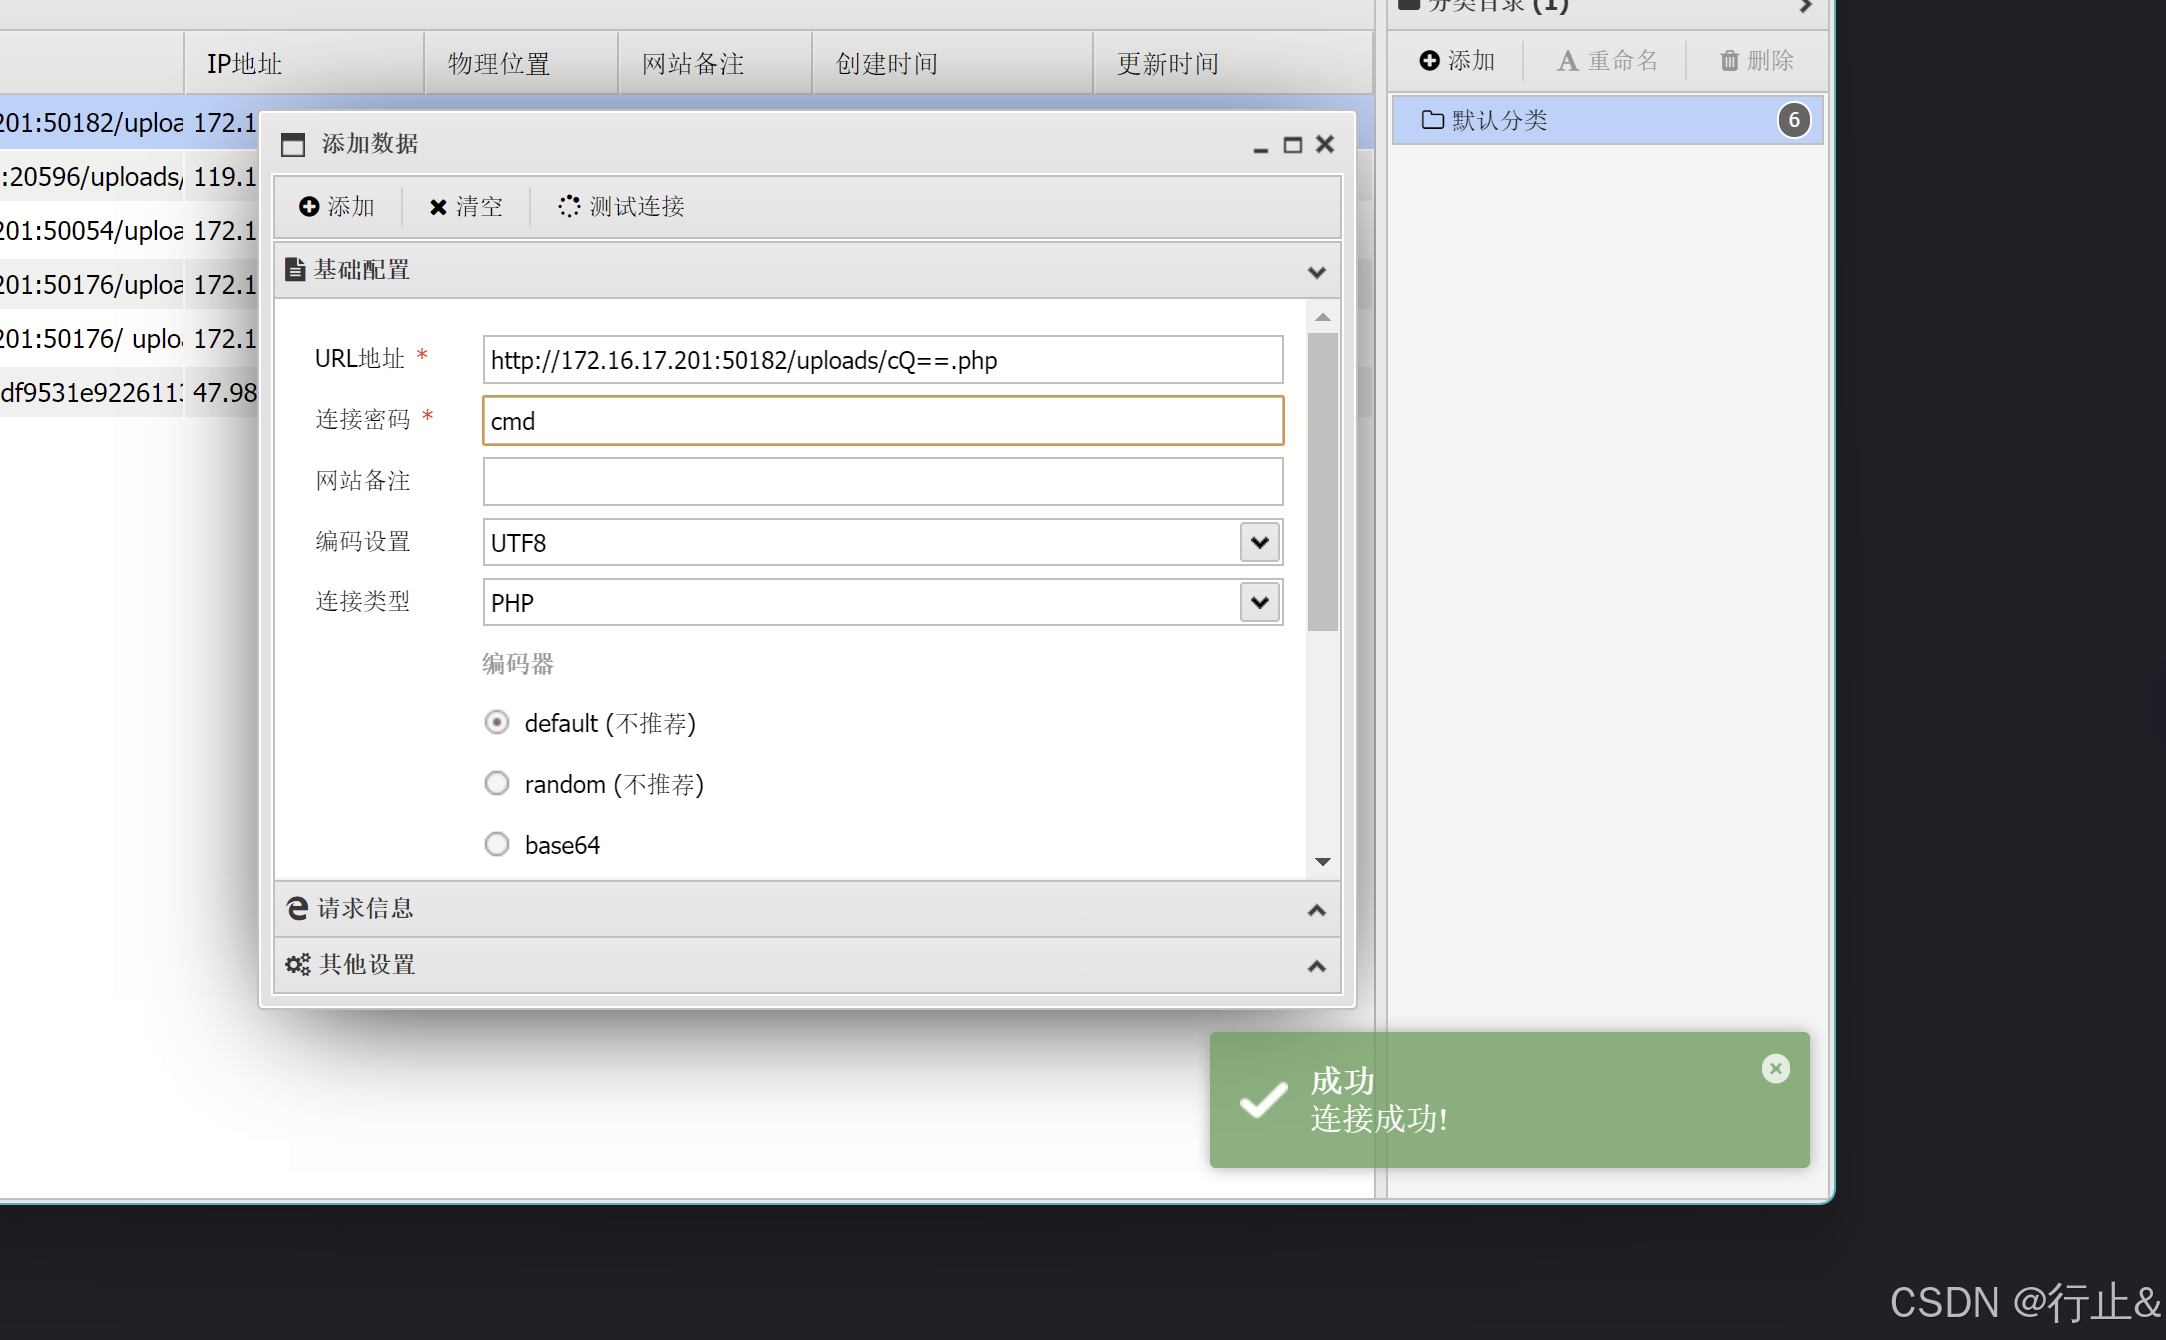The width and height of the screenshot is (2166, 1340).
Task: Open the UTF8 encoding dropdown
Action: tap(1260, 543)
